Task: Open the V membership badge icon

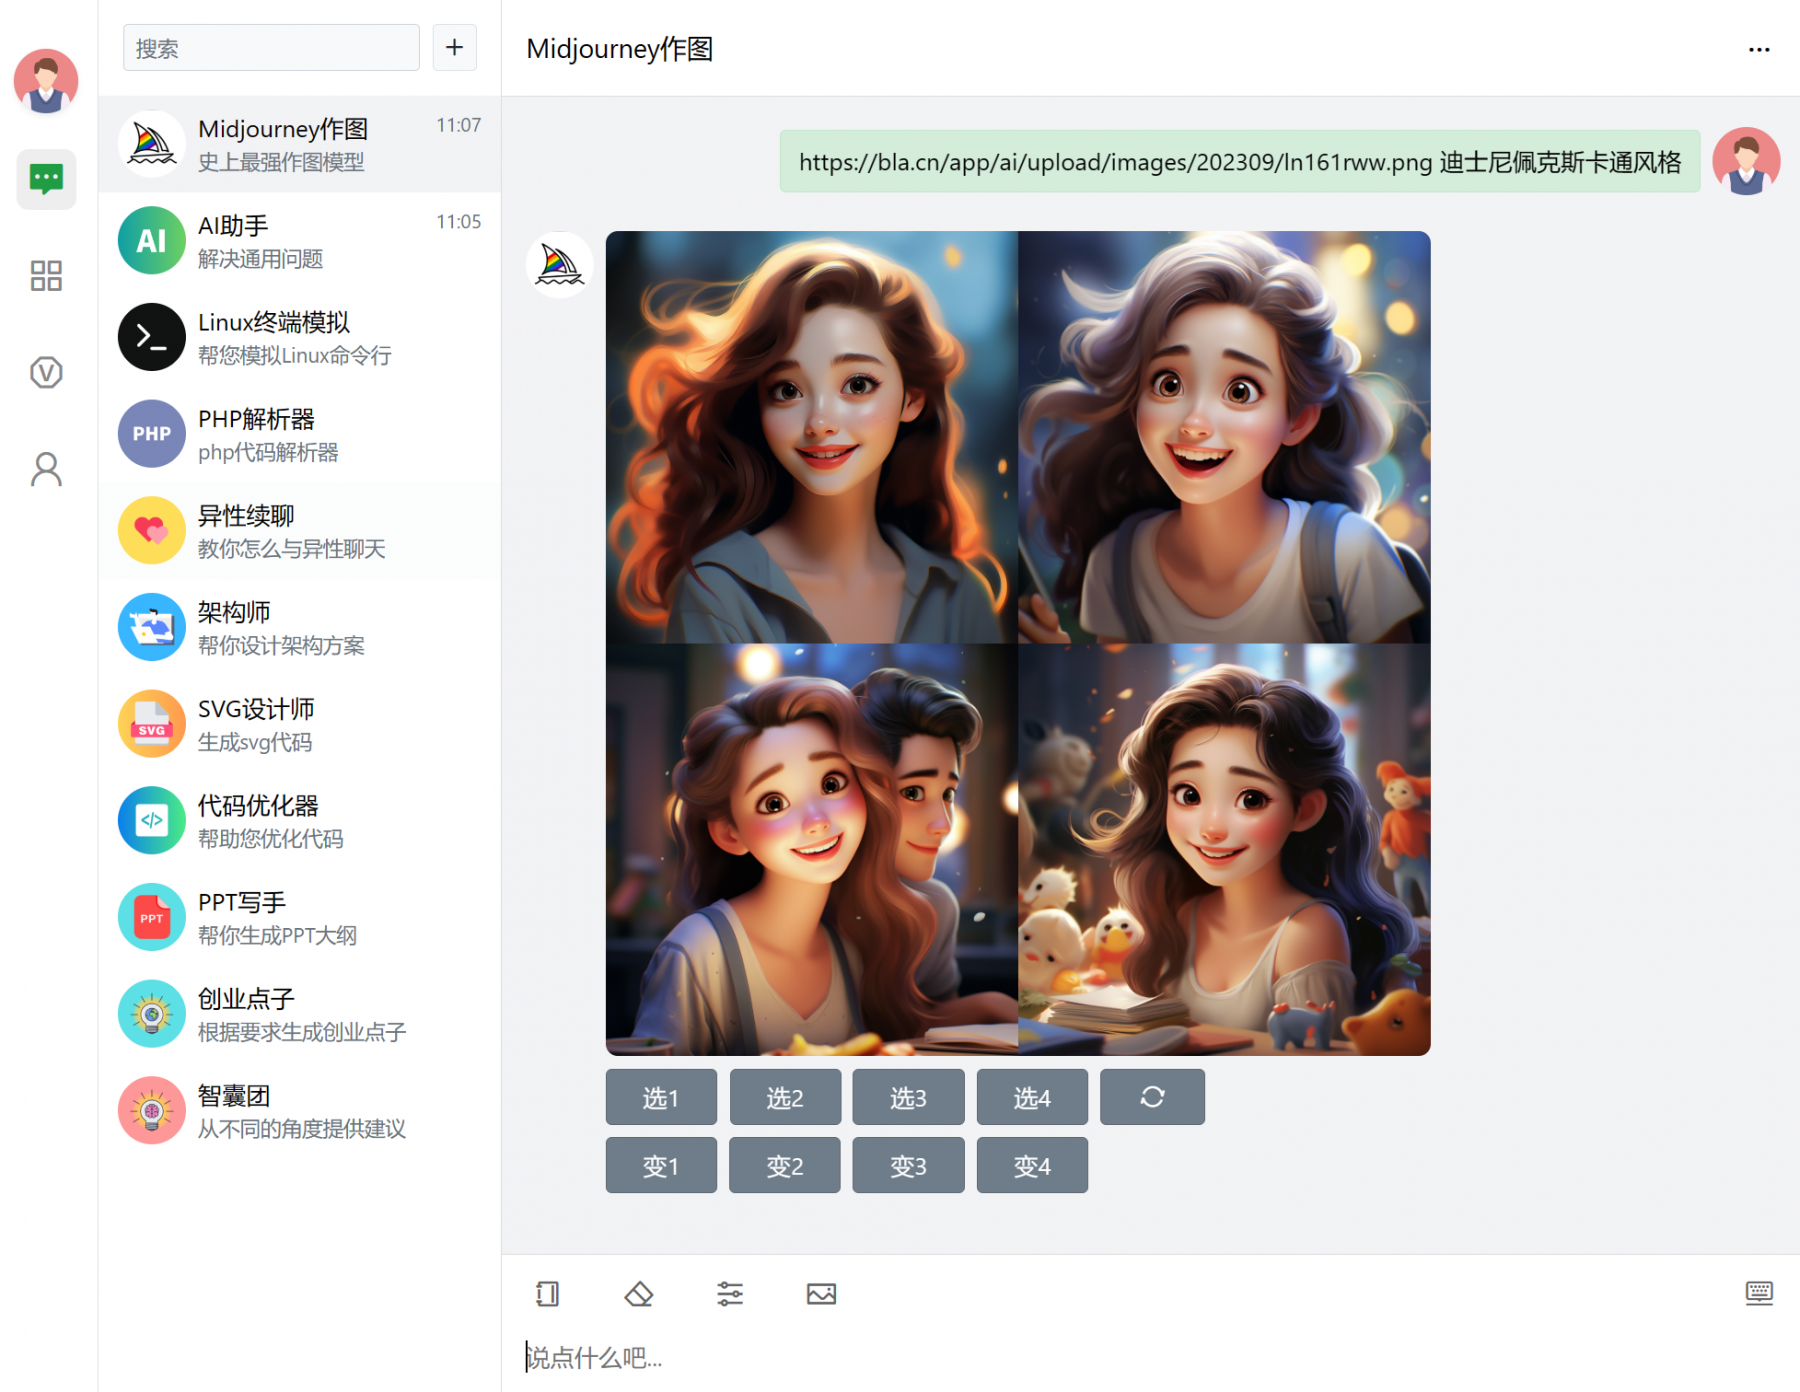Action: pyautogui.click(x=46, y=373)
